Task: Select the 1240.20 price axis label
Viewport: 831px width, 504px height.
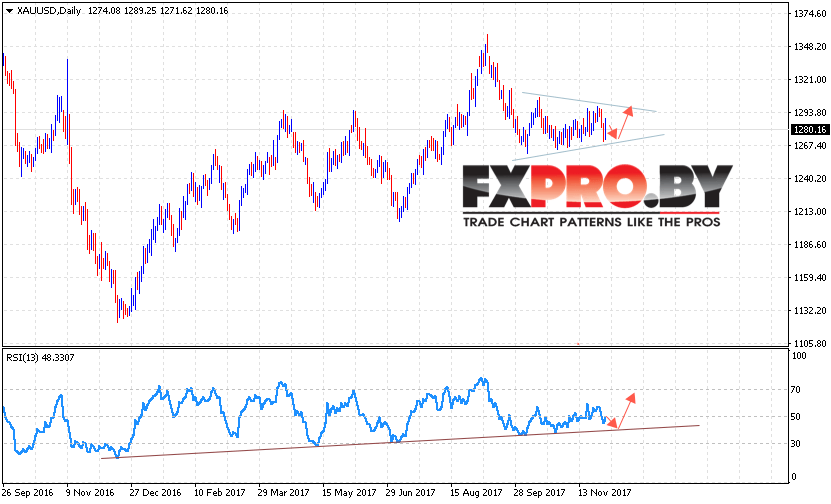Action: point(810,179)
